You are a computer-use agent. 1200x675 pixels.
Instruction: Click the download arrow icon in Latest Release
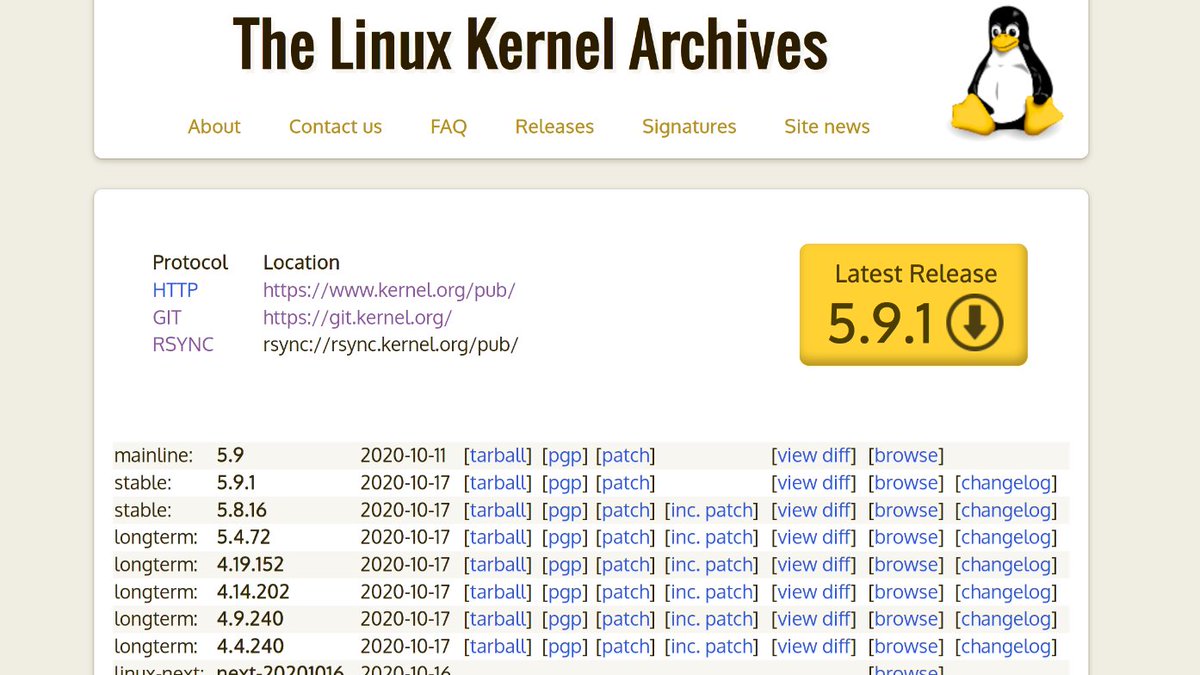[x=975, y=324]
